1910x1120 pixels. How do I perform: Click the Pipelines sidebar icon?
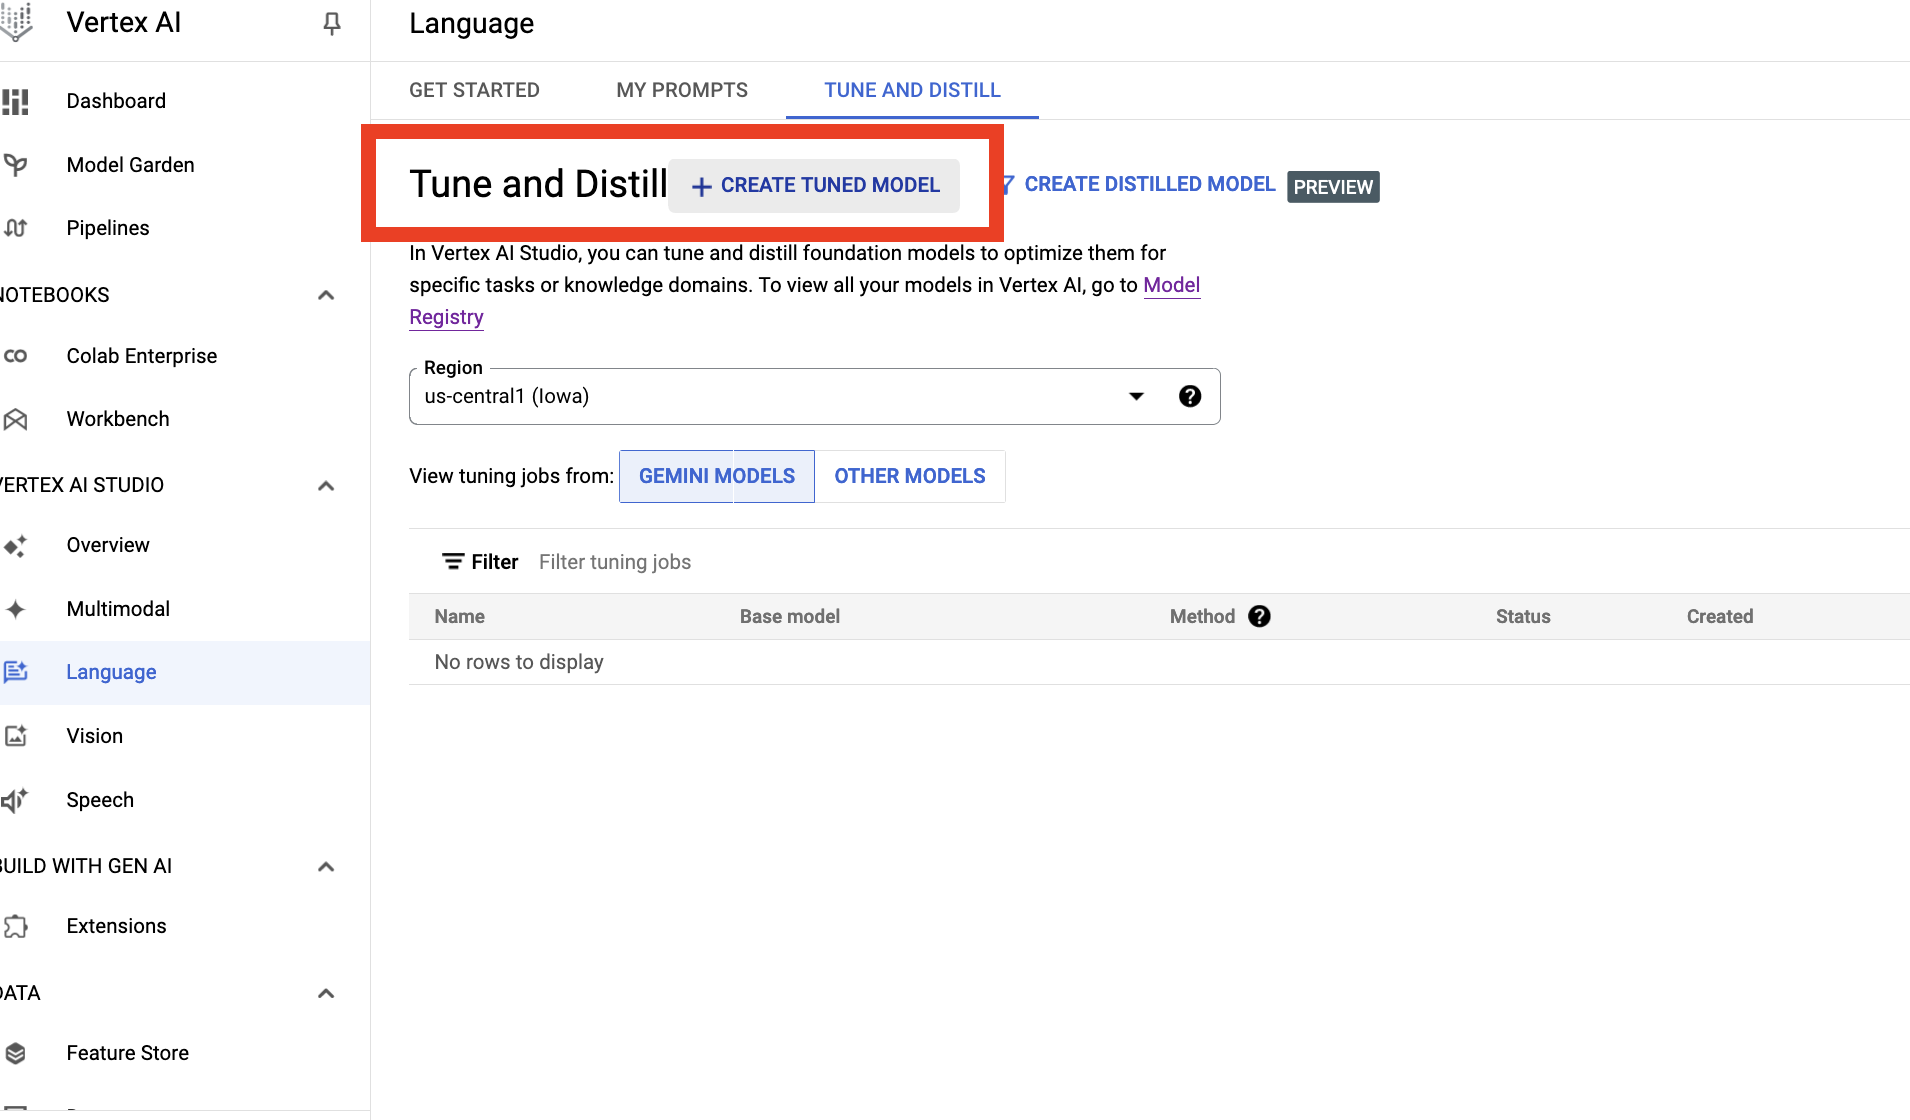pyautogui.click(x=15, y=228)
